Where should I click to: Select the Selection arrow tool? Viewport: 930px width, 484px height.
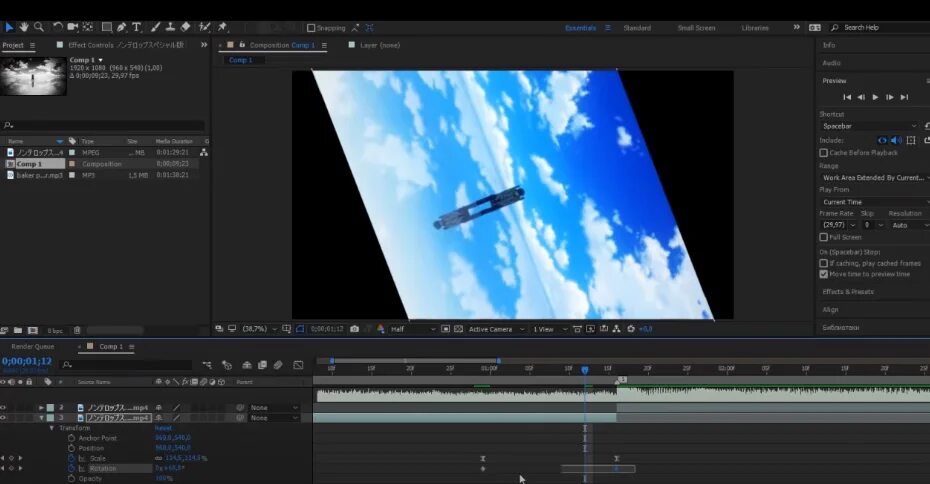[9, 27]
